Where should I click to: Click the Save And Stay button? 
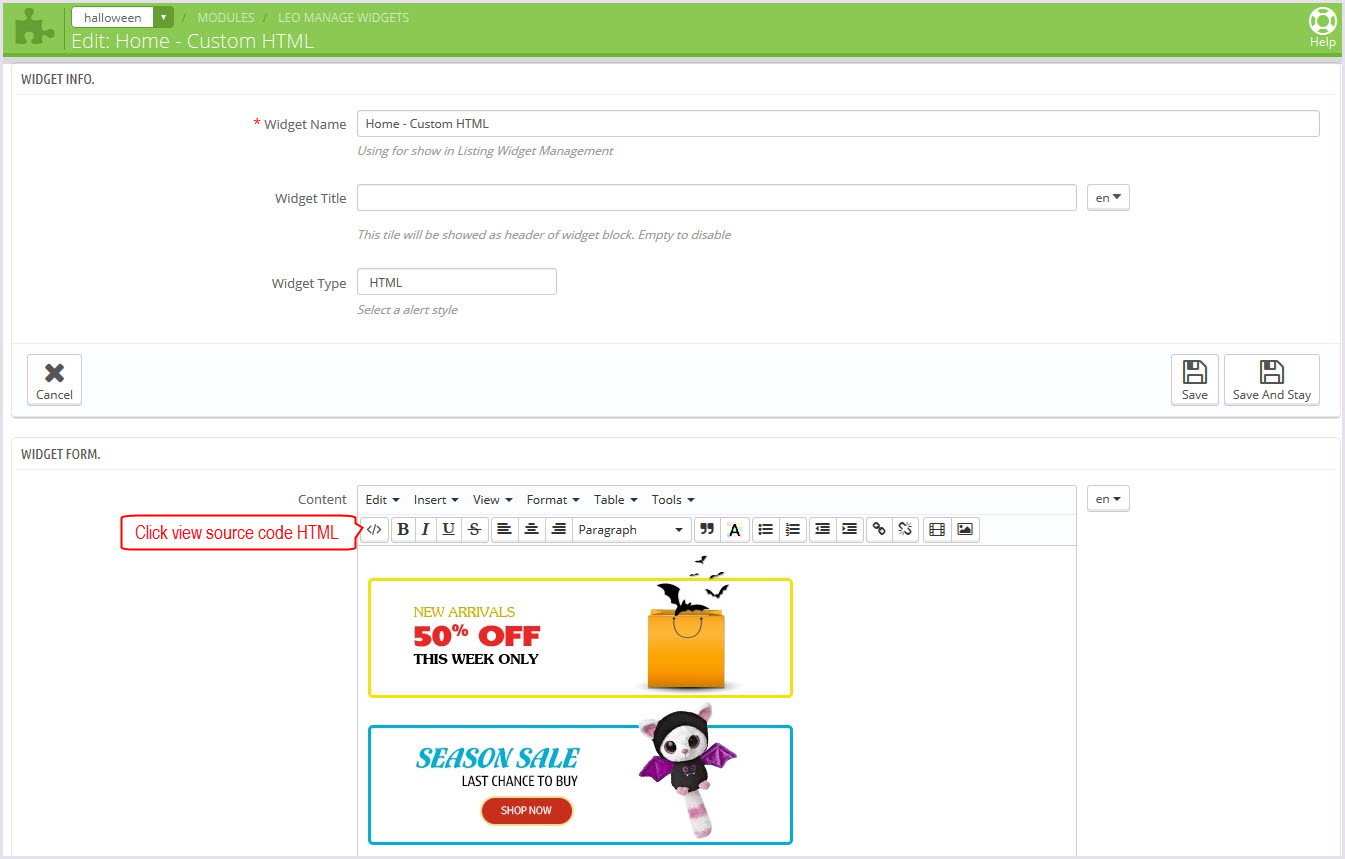[x=1272, y=380]
